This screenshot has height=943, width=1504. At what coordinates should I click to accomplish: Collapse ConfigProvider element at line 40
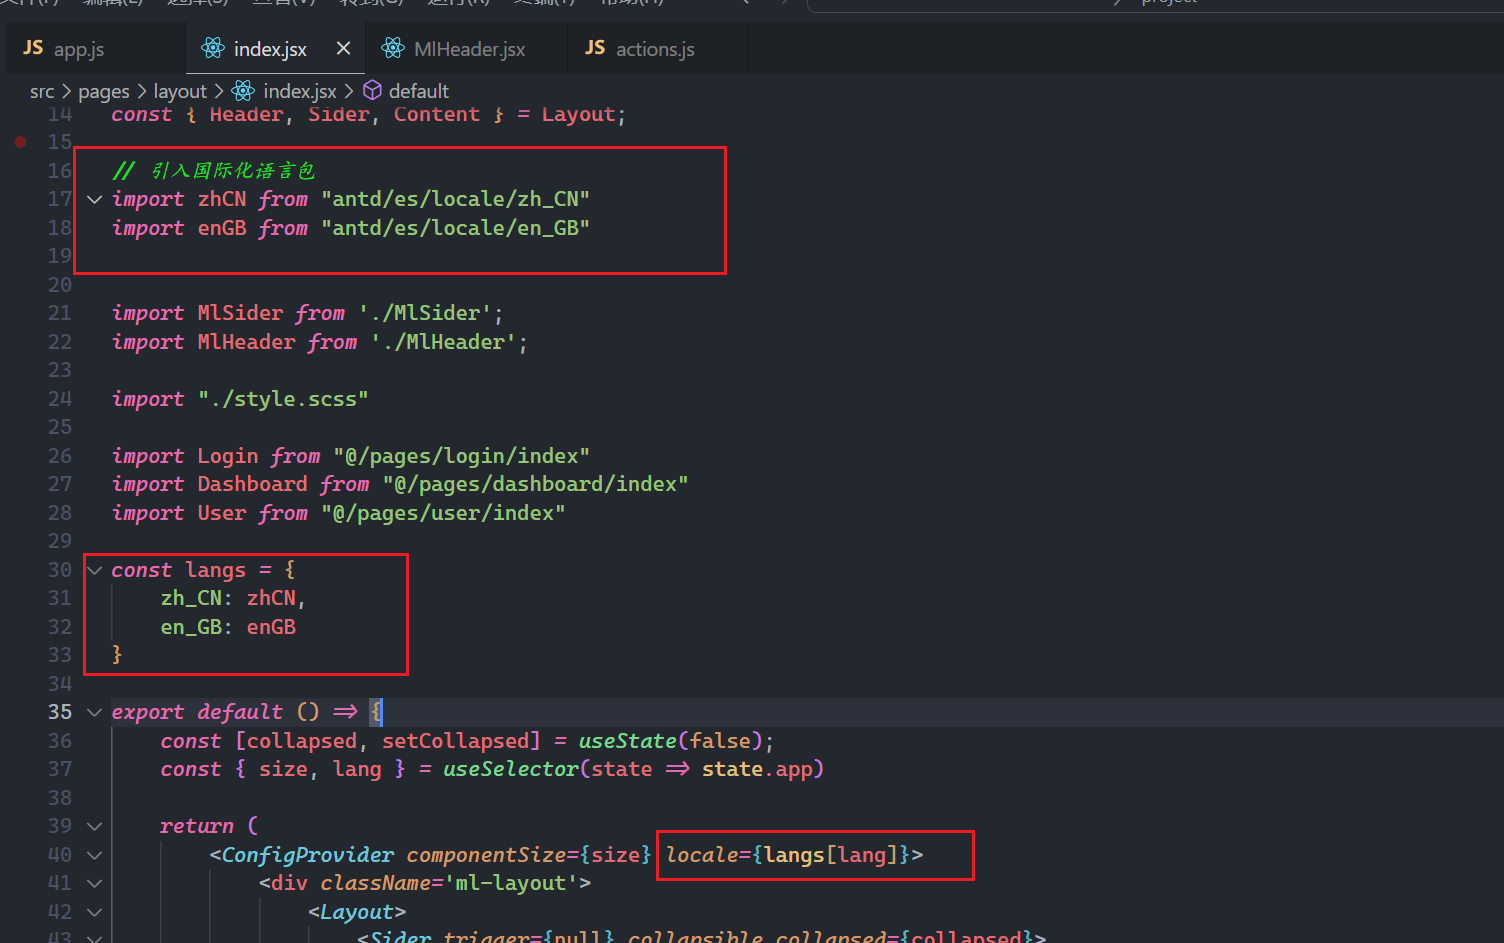click(94, 855)
